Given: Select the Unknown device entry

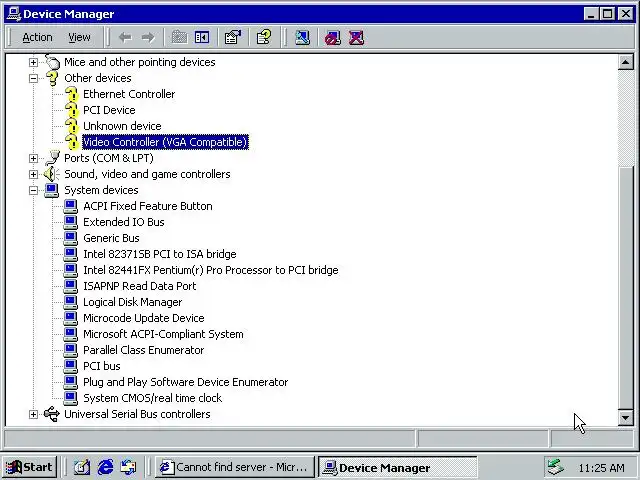Looking at the screenshot, I should [122, 126].
